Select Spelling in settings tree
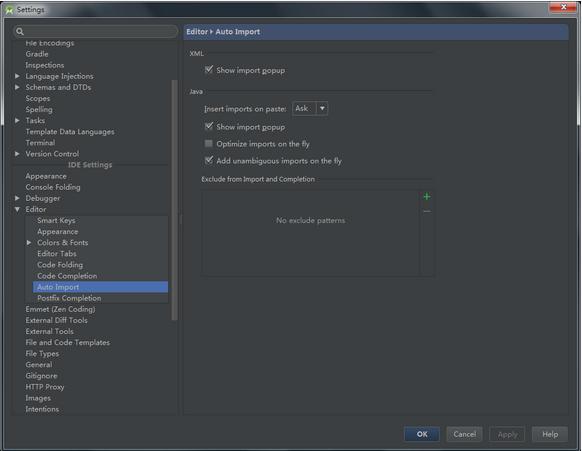 coord(39,110)
